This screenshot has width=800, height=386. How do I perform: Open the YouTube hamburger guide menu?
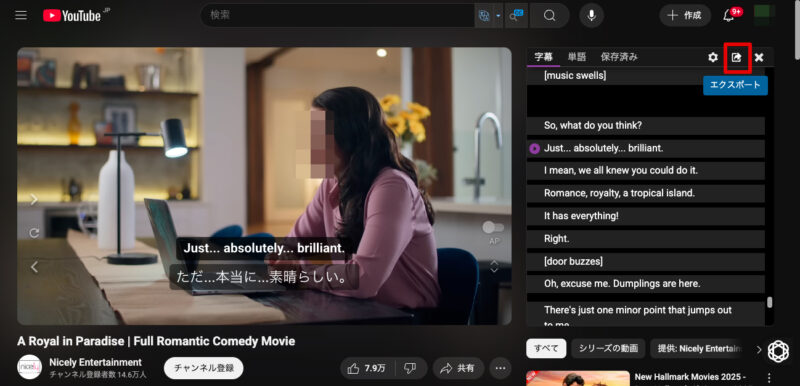pos(21,15)
